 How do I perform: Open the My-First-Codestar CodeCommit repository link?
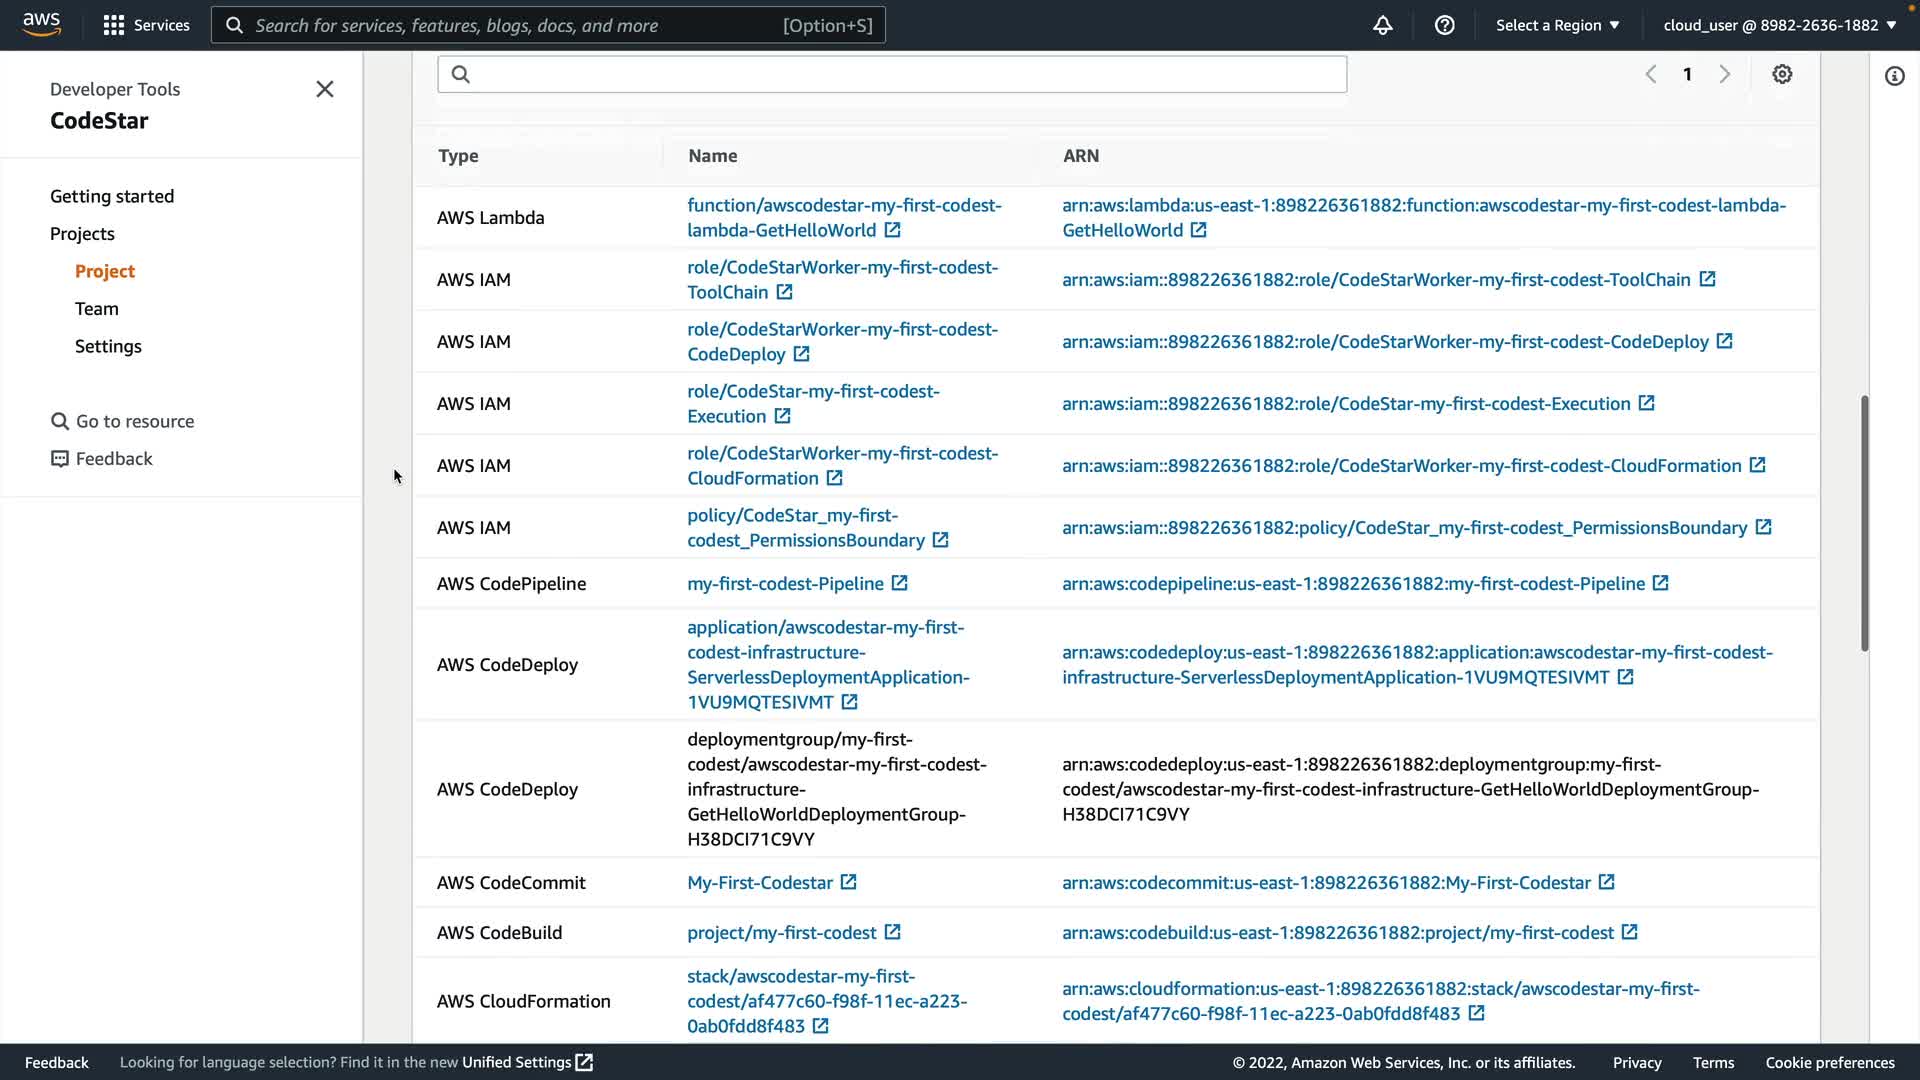759,882
